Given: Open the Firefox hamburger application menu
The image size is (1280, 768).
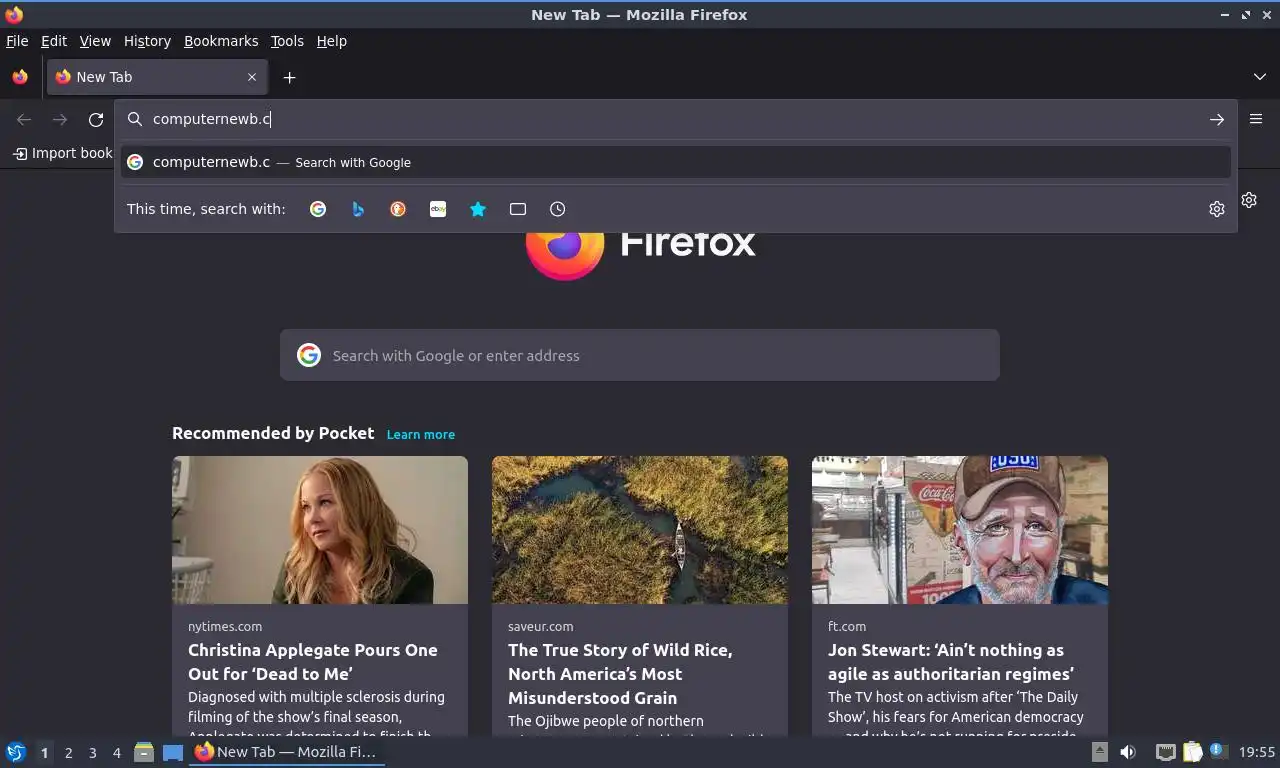Looking at the screenshot, I should click(1256, 119).
